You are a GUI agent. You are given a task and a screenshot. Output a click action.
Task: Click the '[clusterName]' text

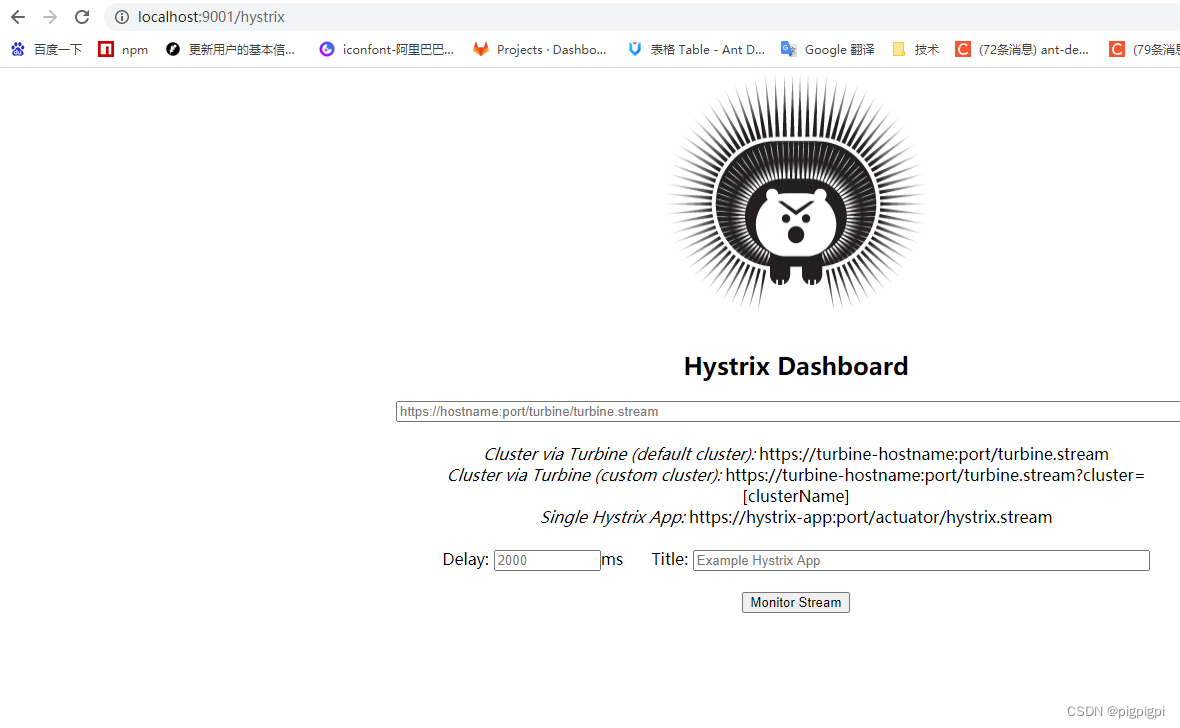[795, 496]
